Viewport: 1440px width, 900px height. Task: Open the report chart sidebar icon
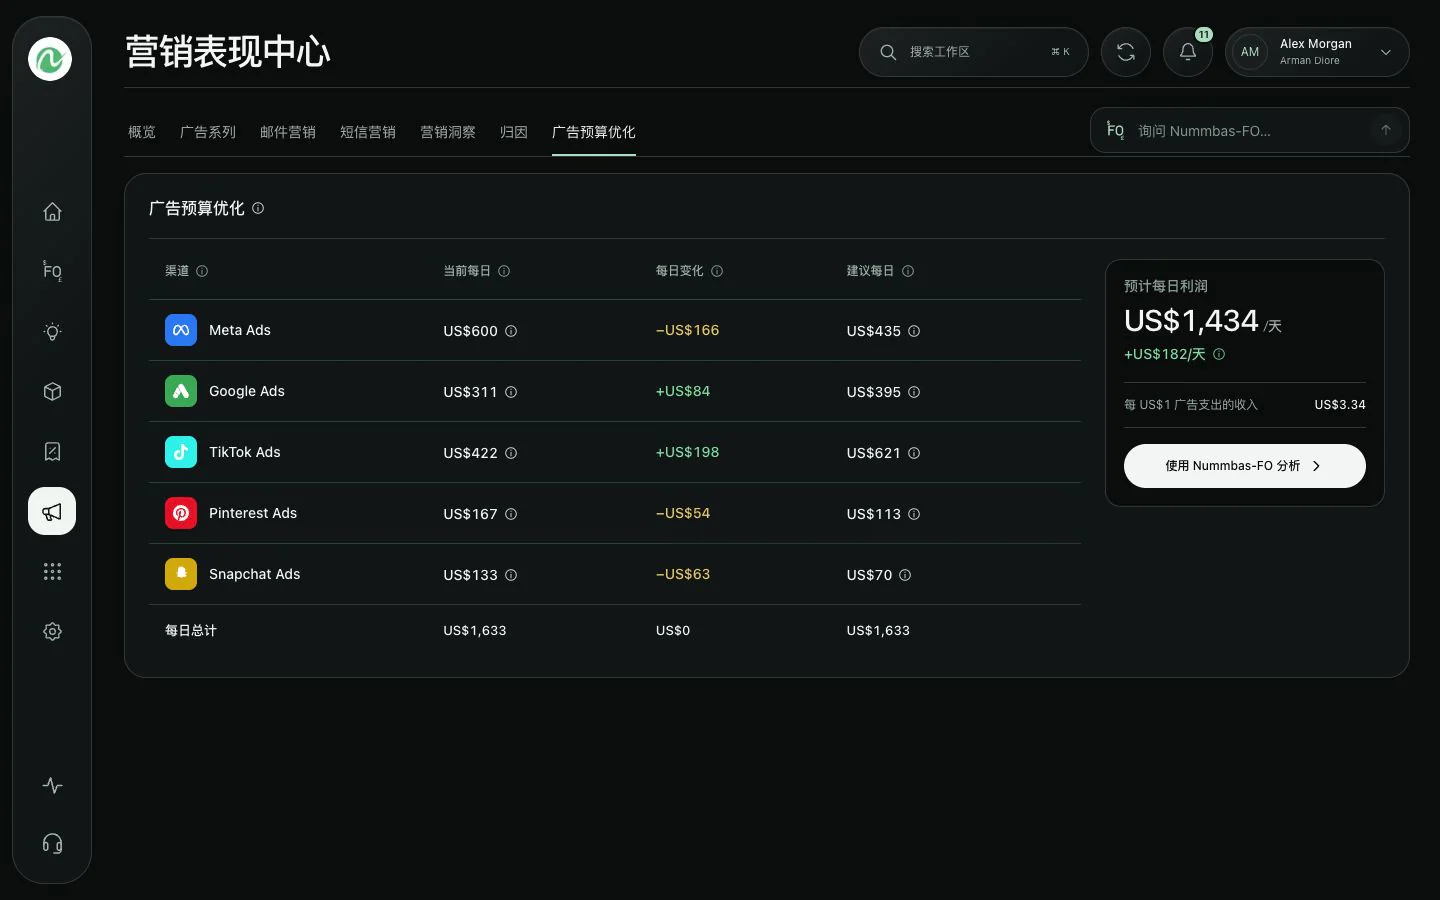tap(52, 451)
